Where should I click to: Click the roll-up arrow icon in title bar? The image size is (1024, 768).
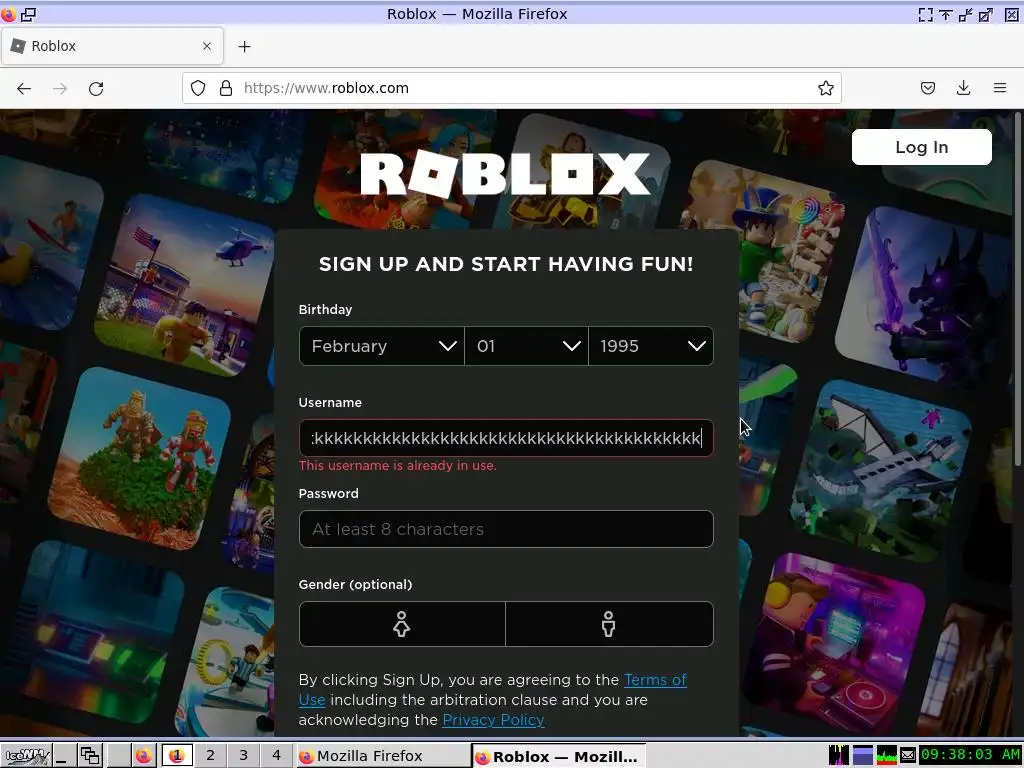tap(945, 14)
